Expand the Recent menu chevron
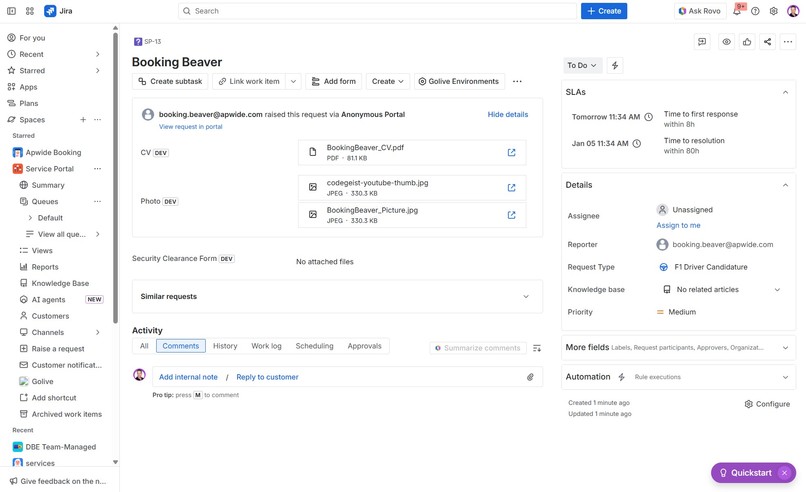The width and height of the screenshot is (806, 492). pyautogui.click(x=98, y=54)
